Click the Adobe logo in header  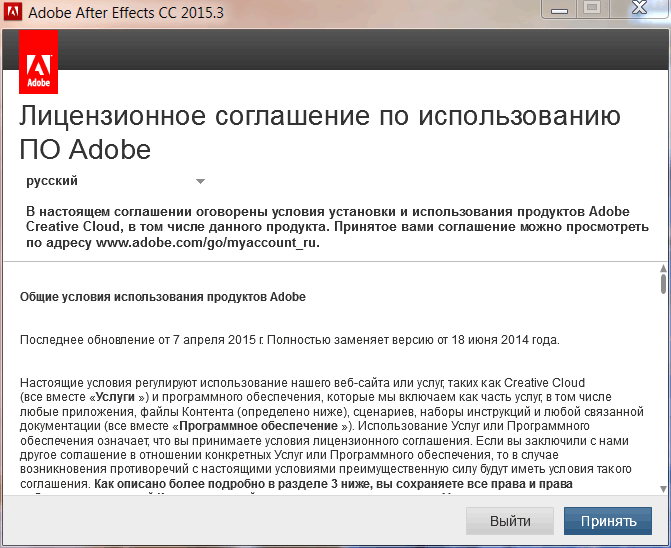click(x=39, y=62)
